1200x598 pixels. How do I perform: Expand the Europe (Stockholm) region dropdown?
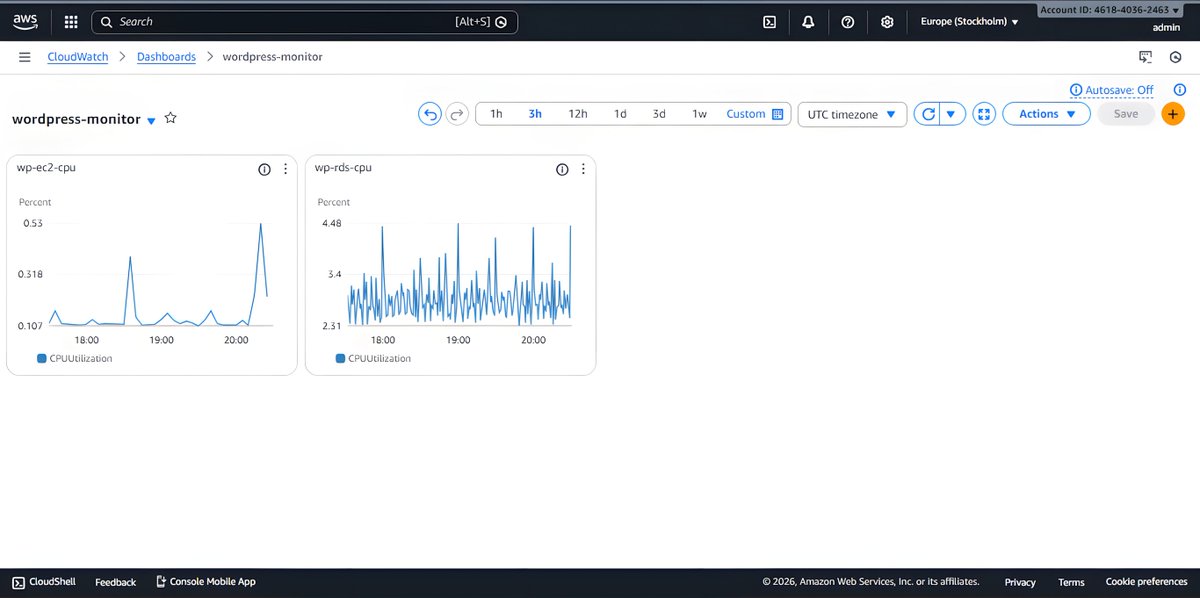(x=969, y=21)
